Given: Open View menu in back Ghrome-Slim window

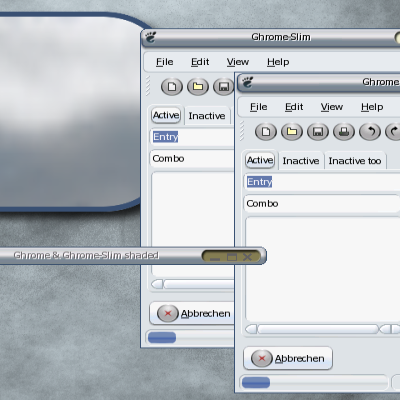Looking at the screenshot, I should point(238,62).
